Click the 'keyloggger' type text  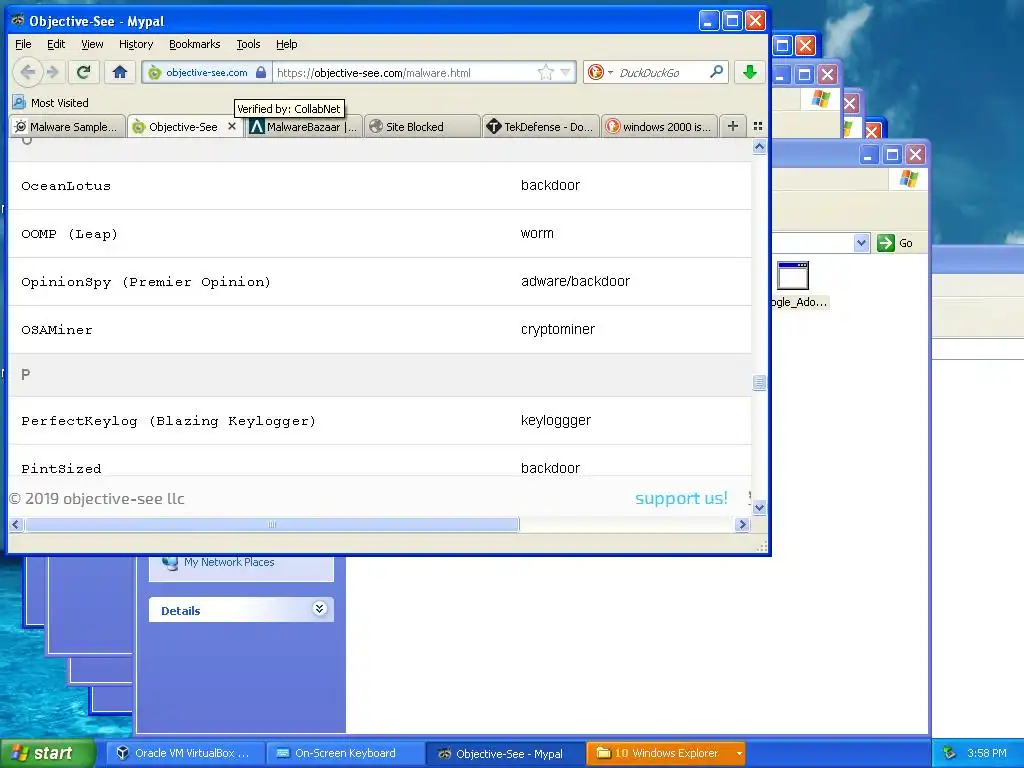(x=556, y=421)
